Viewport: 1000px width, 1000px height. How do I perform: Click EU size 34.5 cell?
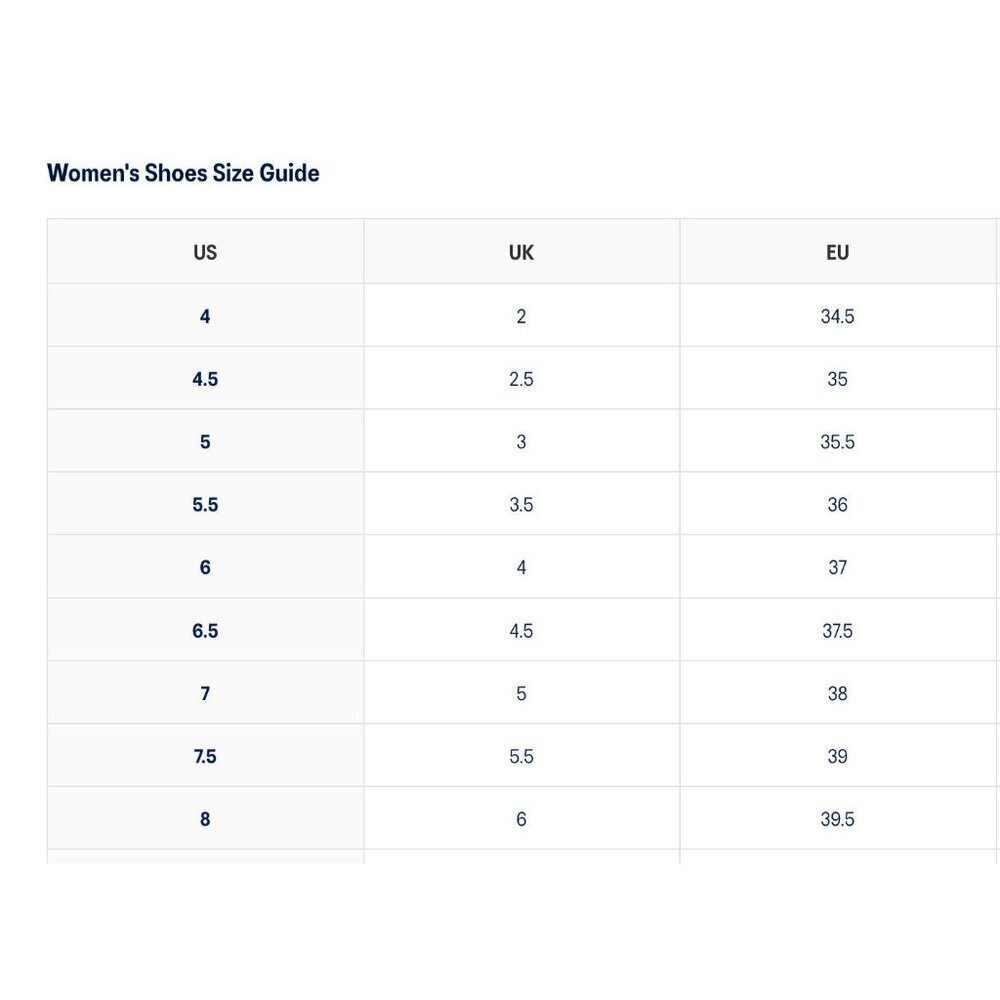837,316
